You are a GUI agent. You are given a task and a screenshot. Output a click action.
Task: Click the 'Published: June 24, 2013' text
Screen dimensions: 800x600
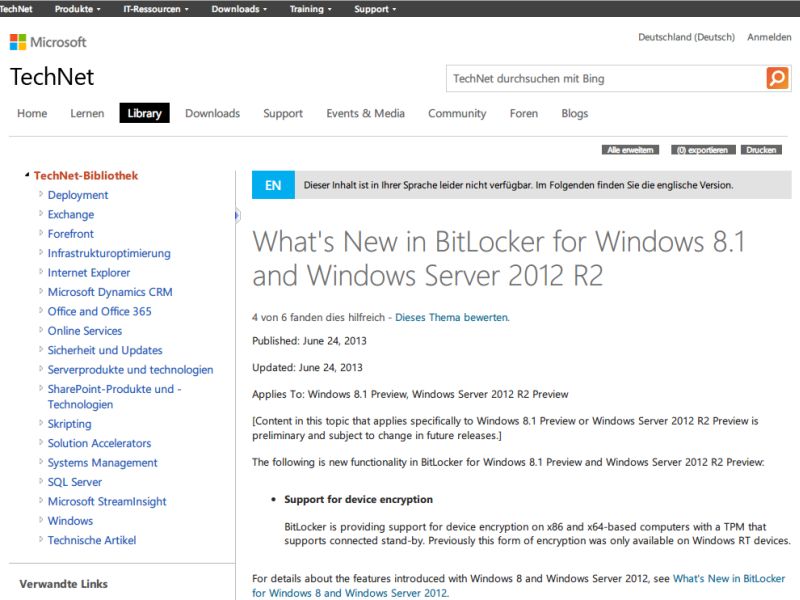click(x=309, y=341)
